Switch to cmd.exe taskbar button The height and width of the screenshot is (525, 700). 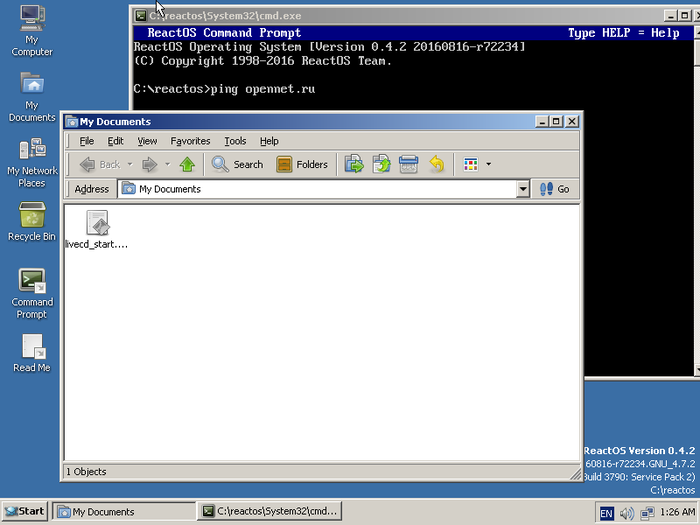(x=270, y=512)
